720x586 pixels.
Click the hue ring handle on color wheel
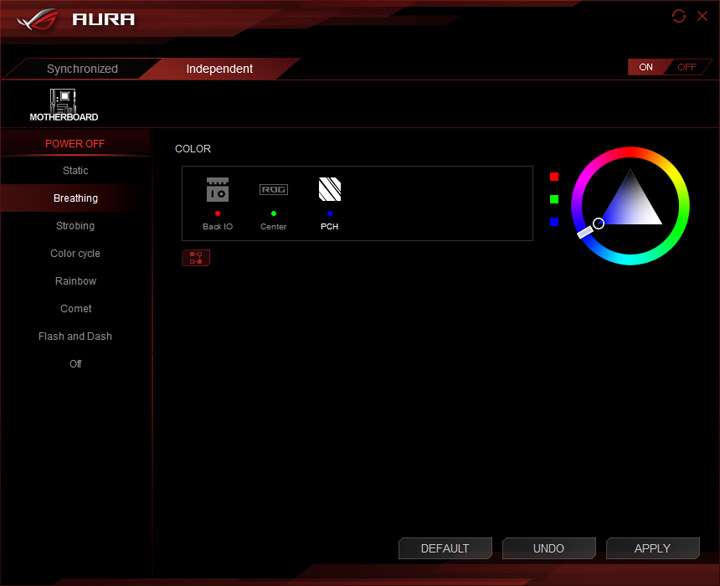(585, 232)
